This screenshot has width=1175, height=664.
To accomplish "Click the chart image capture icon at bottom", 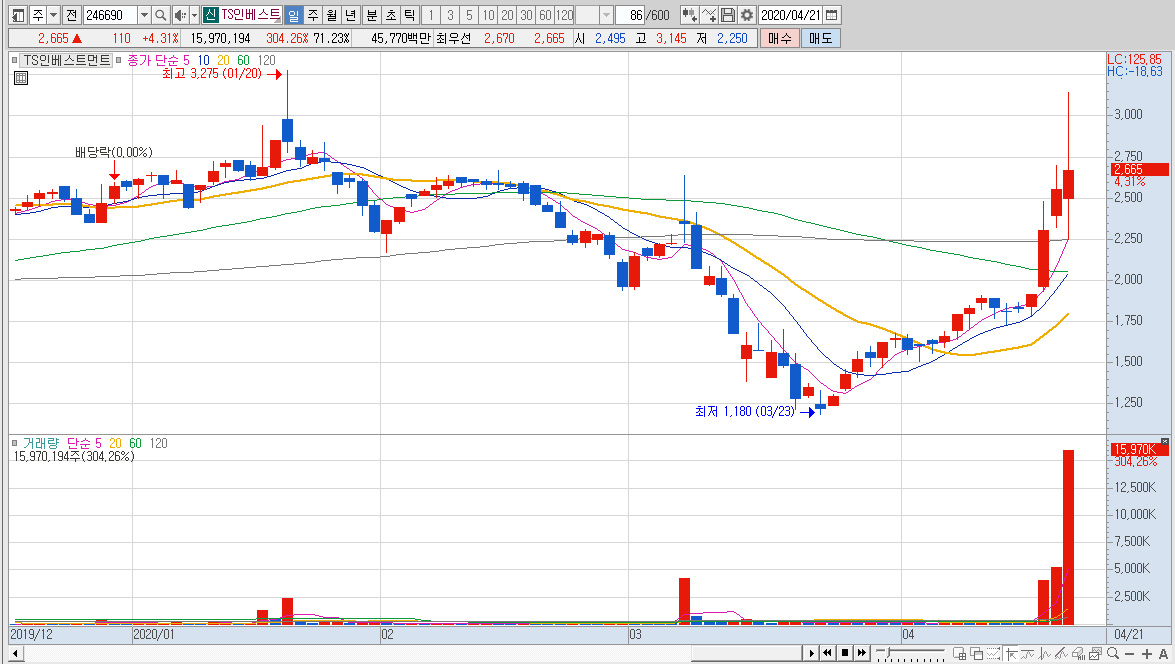I will [1096, 654].
